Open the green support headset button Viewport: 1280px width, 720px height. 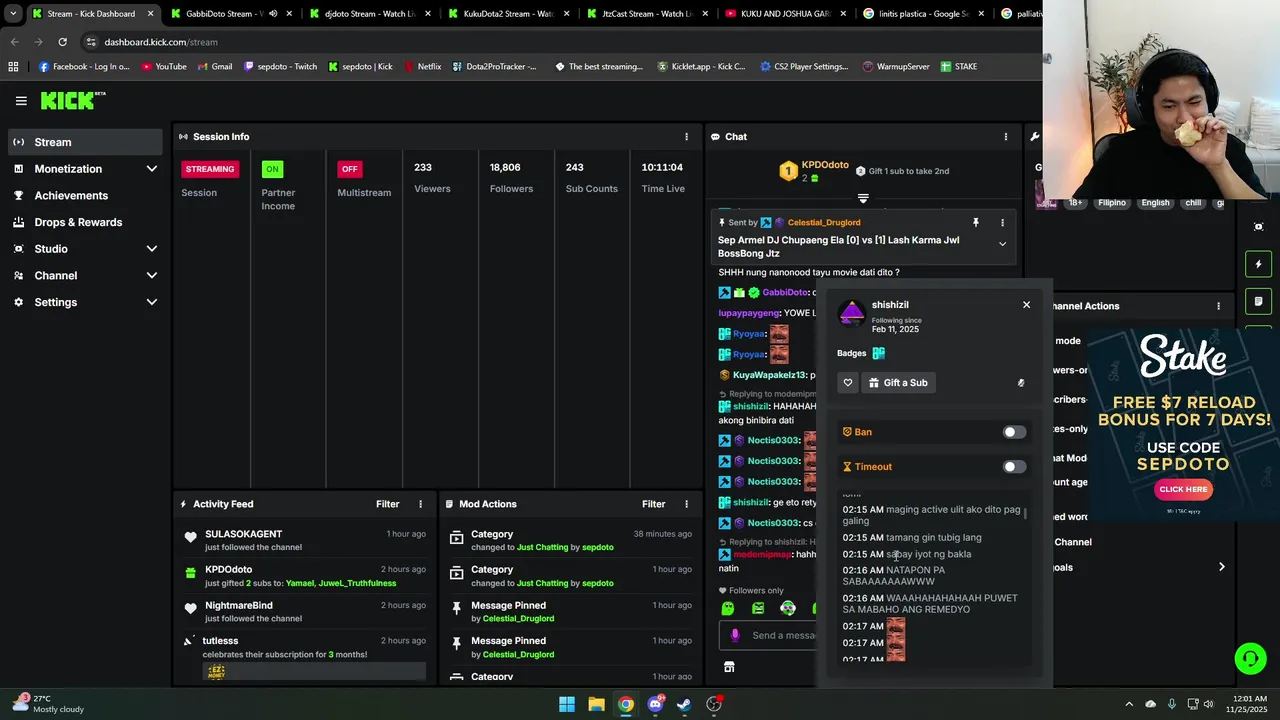(1250, 658)
